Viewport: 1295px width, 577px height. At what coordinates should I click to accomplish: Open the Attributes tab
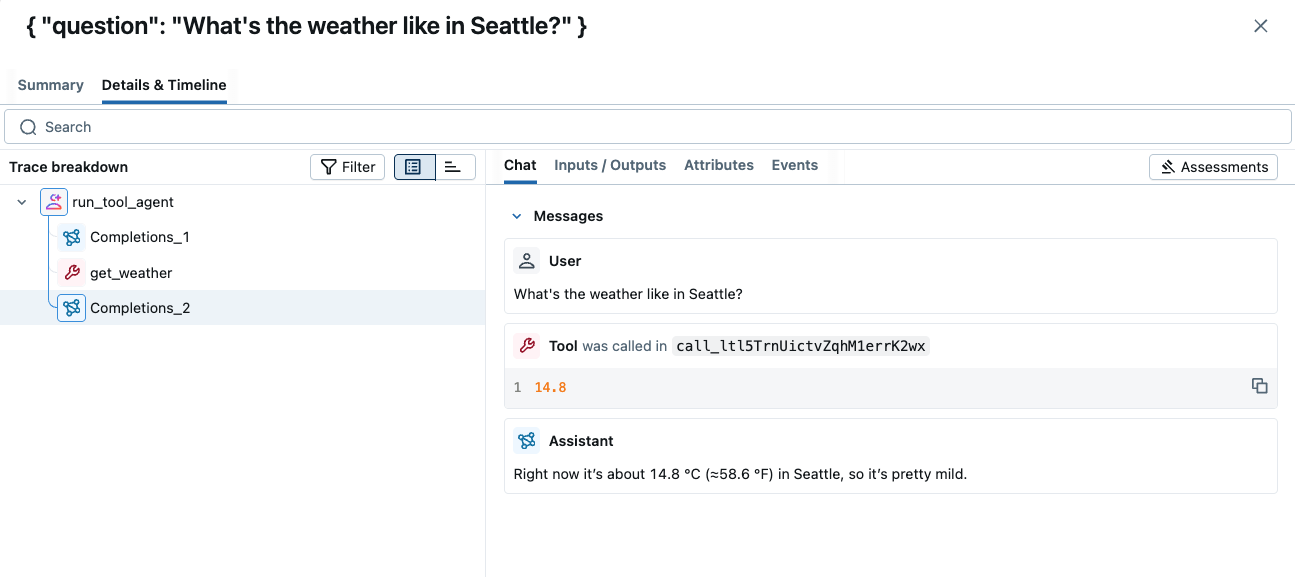[719, 165]
